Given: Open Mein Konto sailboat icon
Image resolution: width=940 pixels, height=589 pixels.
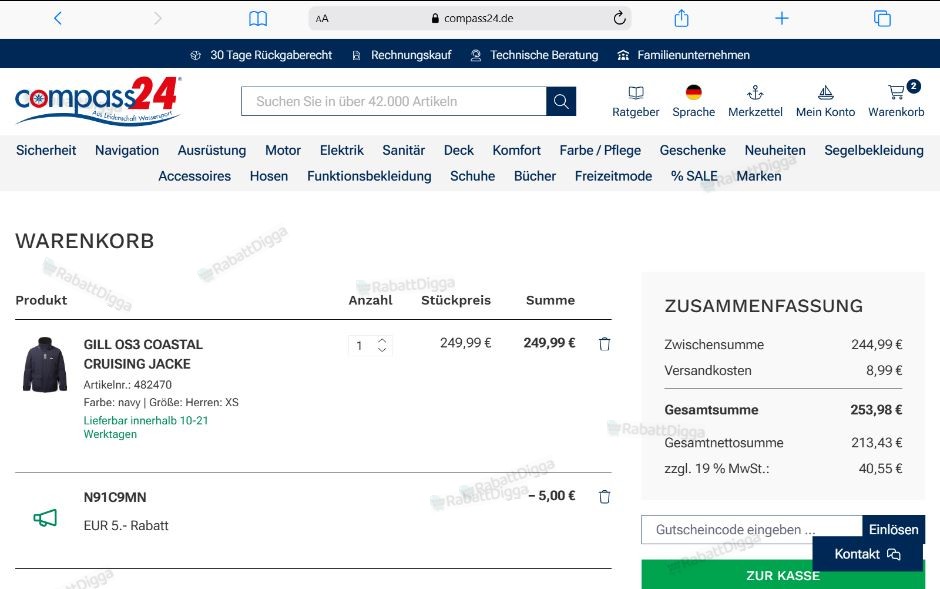Looking at the screenshot, I should pos(825,92).
